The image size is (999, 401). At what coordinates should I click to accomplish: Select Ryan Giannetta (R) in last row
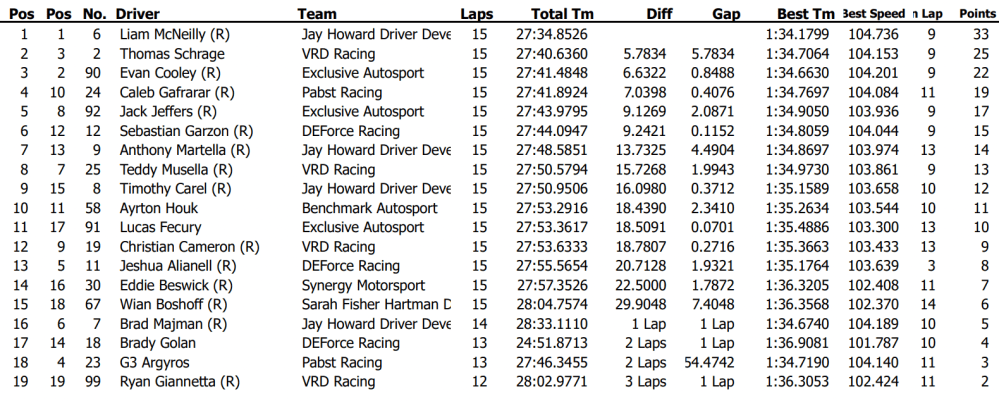(x=179, y=382)
